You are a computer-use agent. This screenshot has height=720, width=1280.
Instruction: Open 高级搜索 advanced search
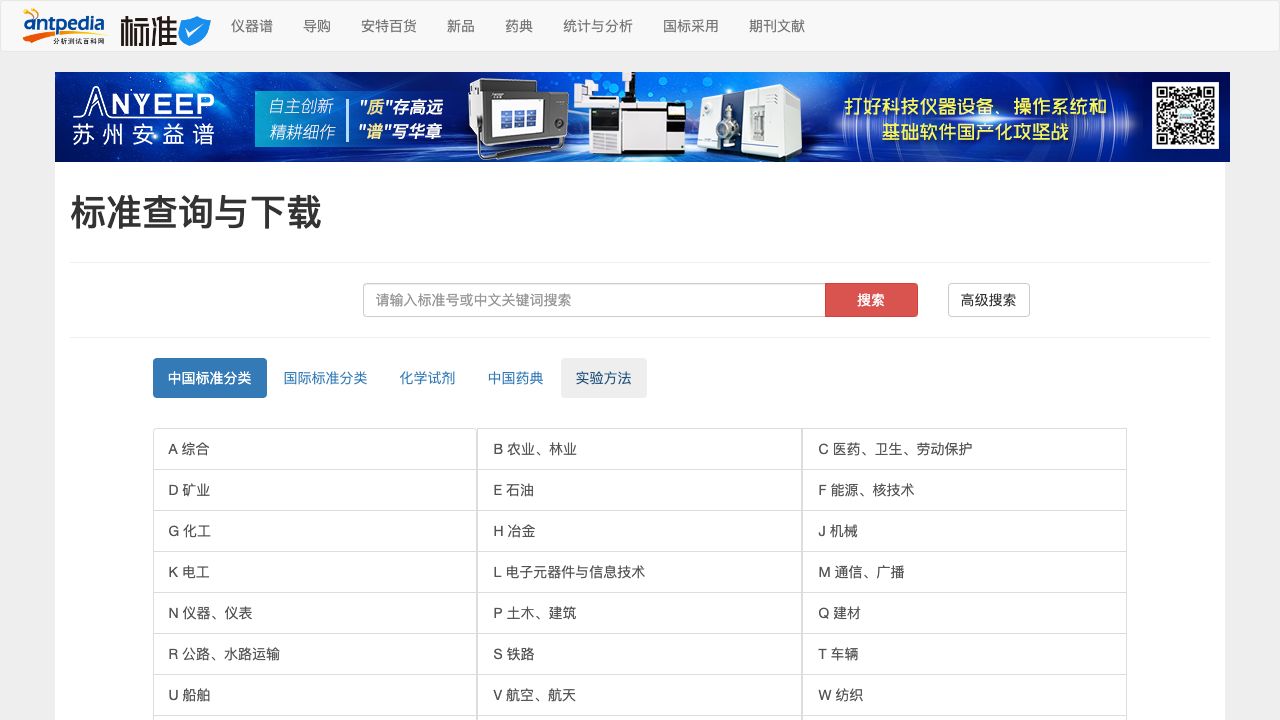coord(988,300)
